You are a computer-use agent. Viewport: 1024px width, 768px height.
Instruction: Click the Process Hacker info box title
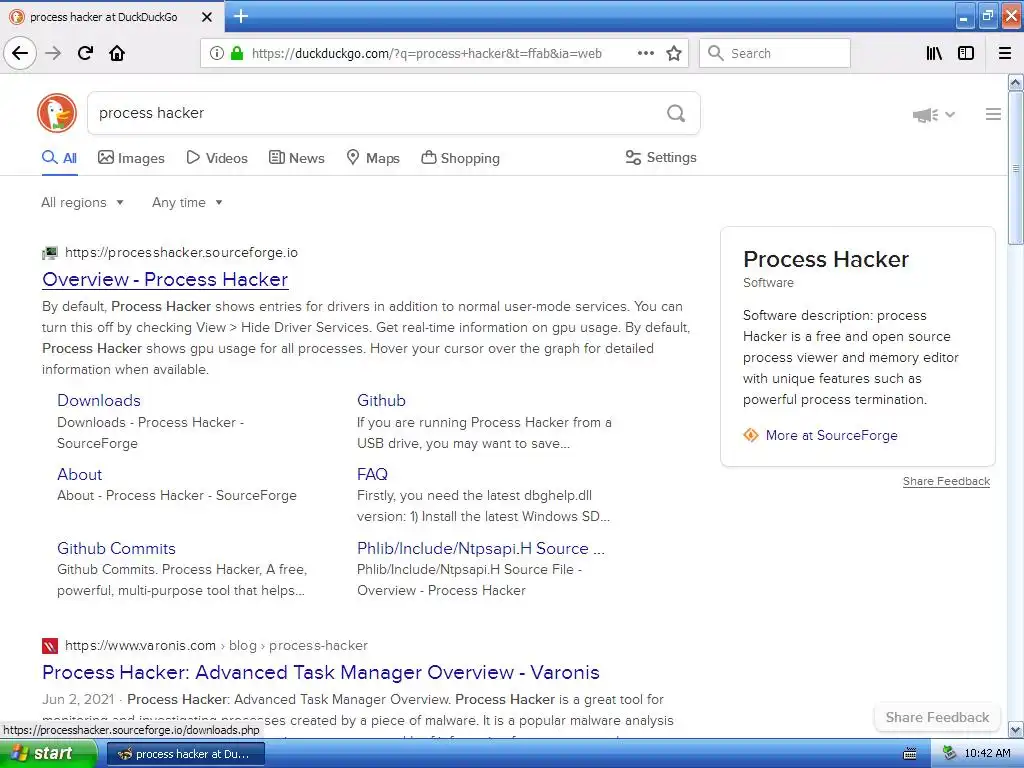(x=825, y=259)
